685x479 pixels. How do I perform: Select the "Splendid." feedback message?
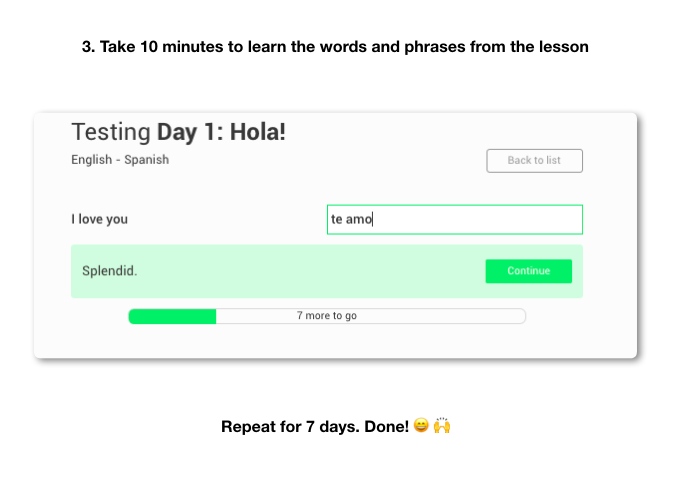[110, 271]
